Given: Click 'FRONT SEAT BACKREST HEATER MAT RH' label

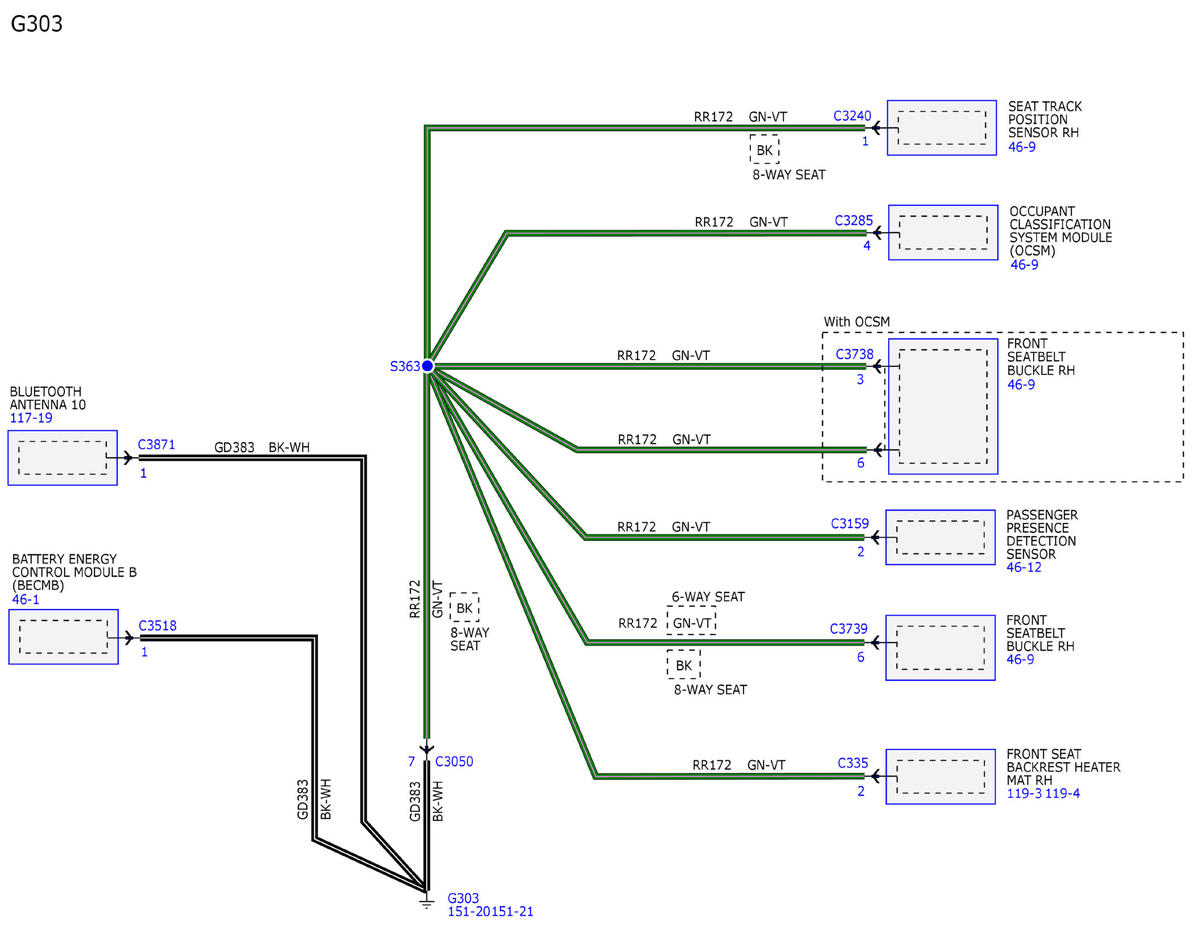Looking at the screenshot, I should pos(1064,767).
